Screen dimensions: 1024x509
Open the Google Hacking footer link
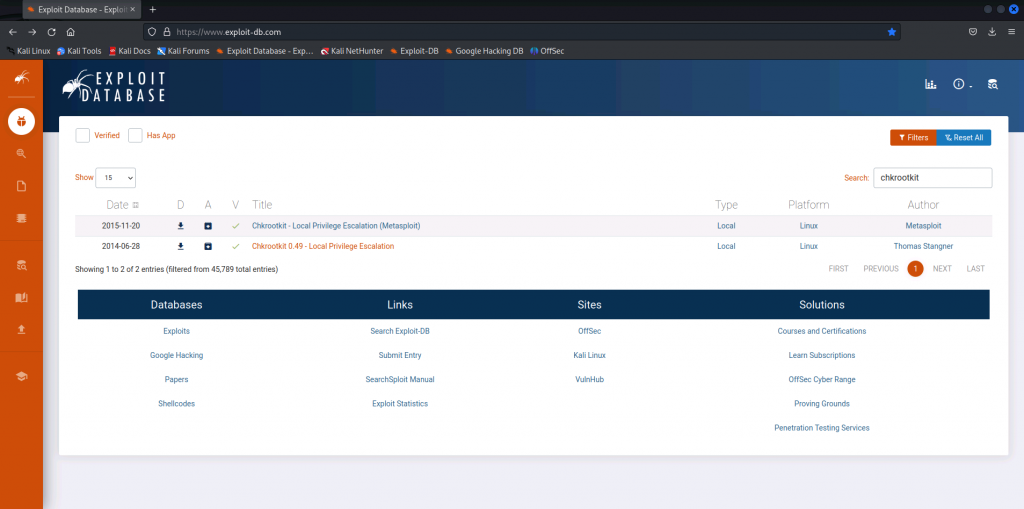pyautogui.click(x=176, y=355)
